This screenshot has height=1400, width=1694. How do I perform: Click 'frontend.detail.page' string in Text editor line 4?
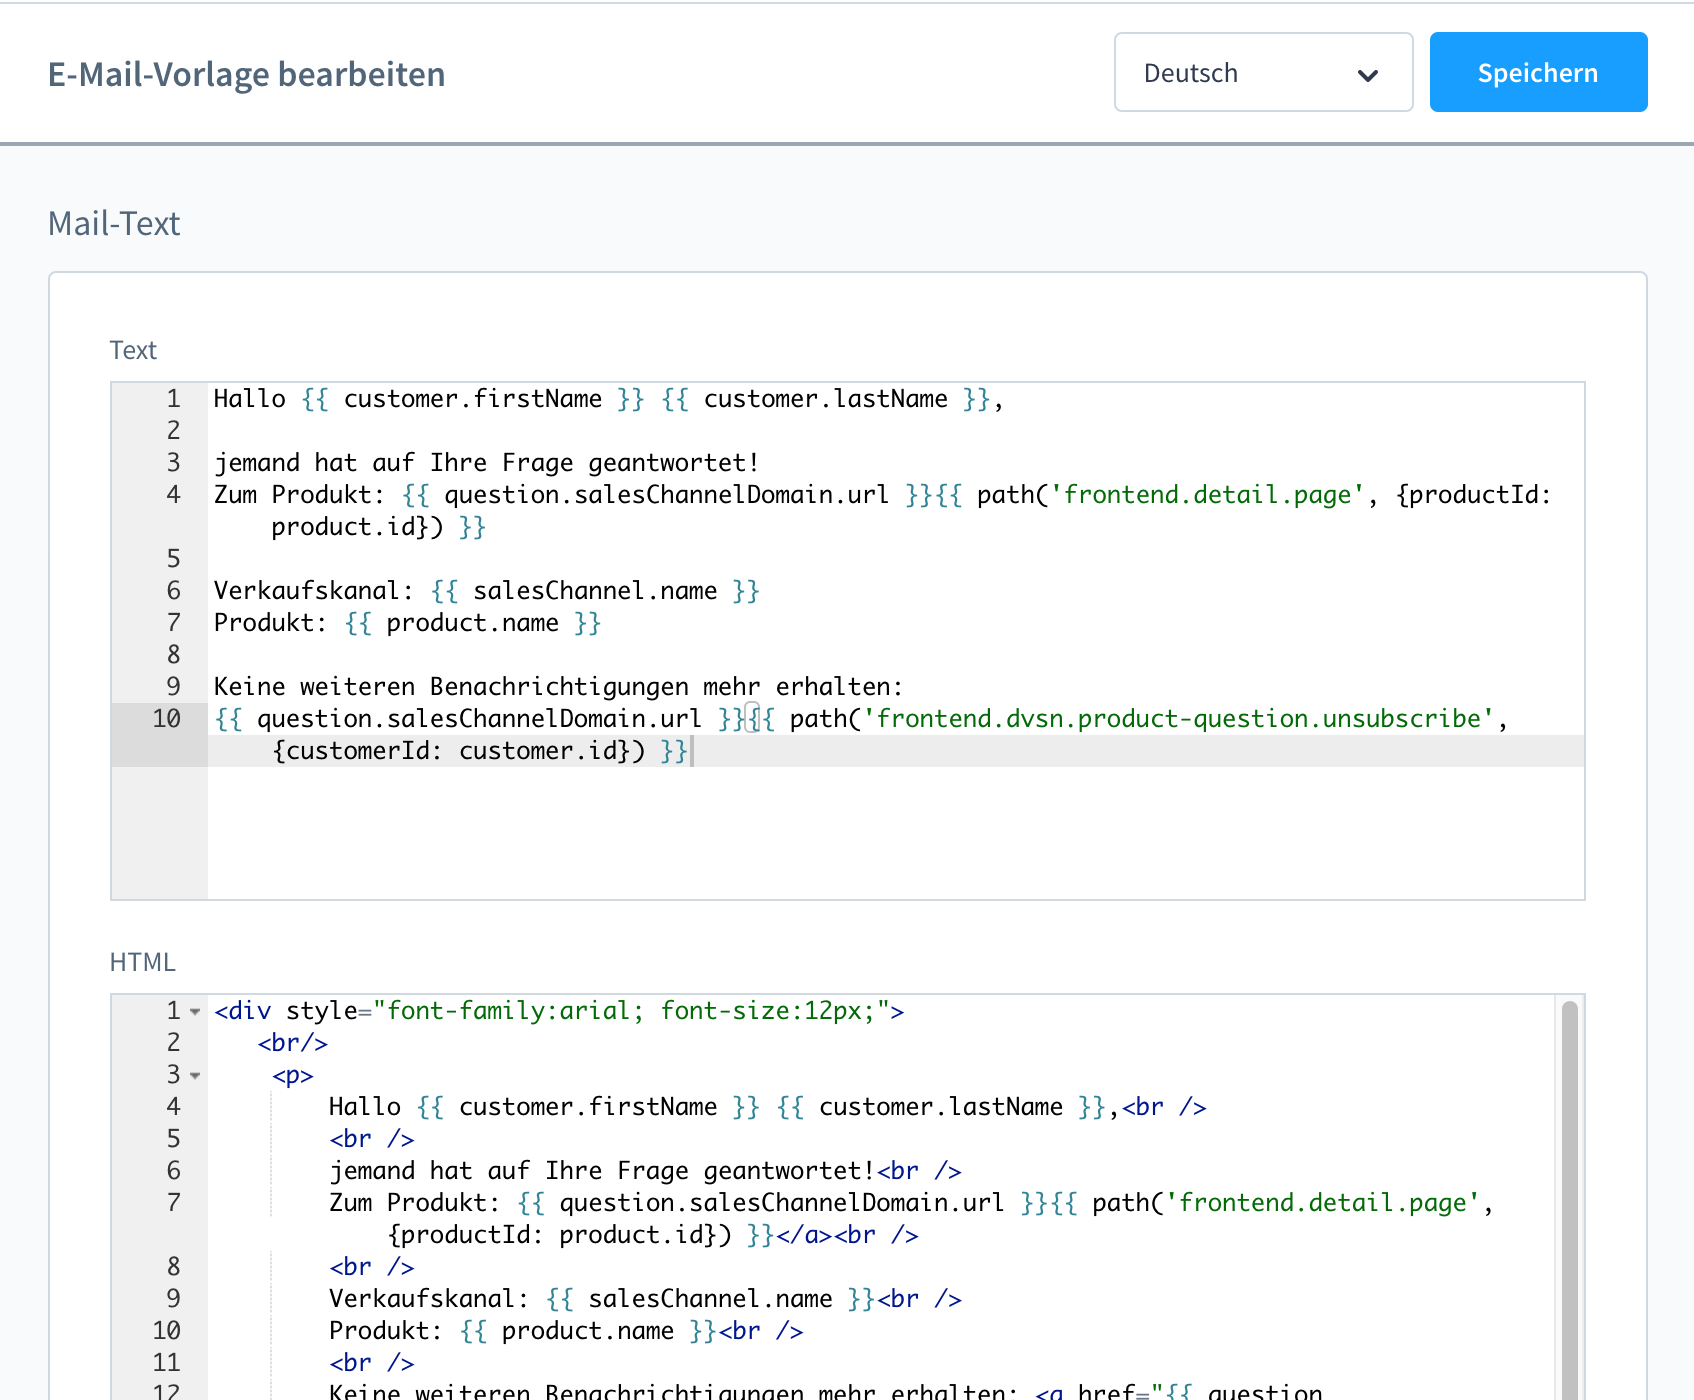tap(1207, 495)
